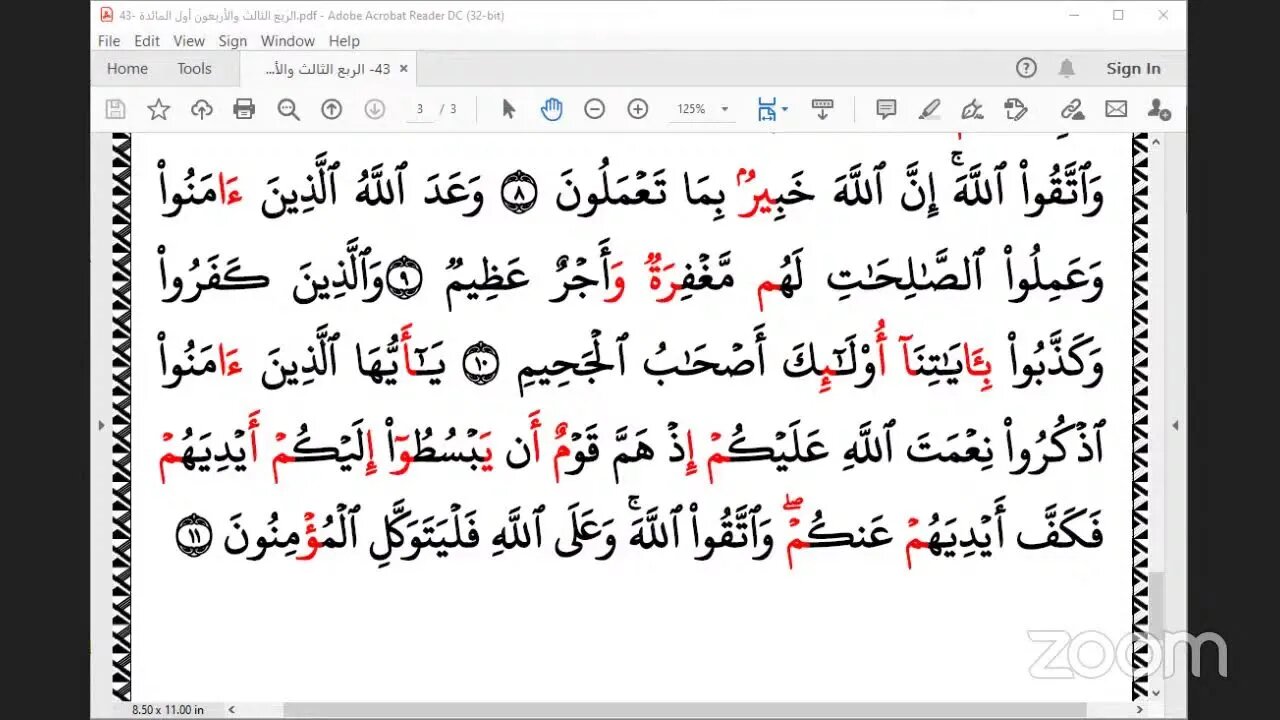Click the Sign In button
The image size is (1280, 720).
point(1133,68)
